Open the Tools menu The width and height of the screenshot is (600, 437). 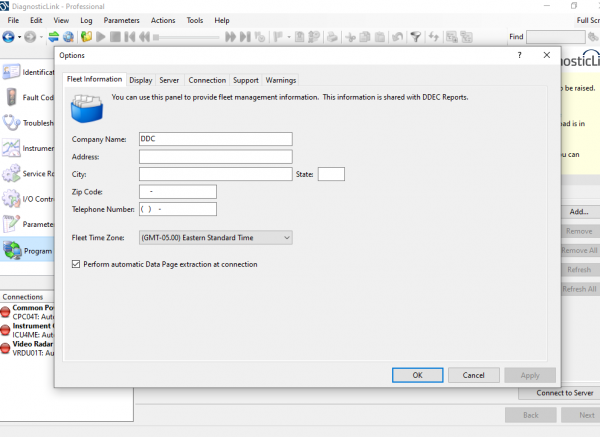pos(194,20)
